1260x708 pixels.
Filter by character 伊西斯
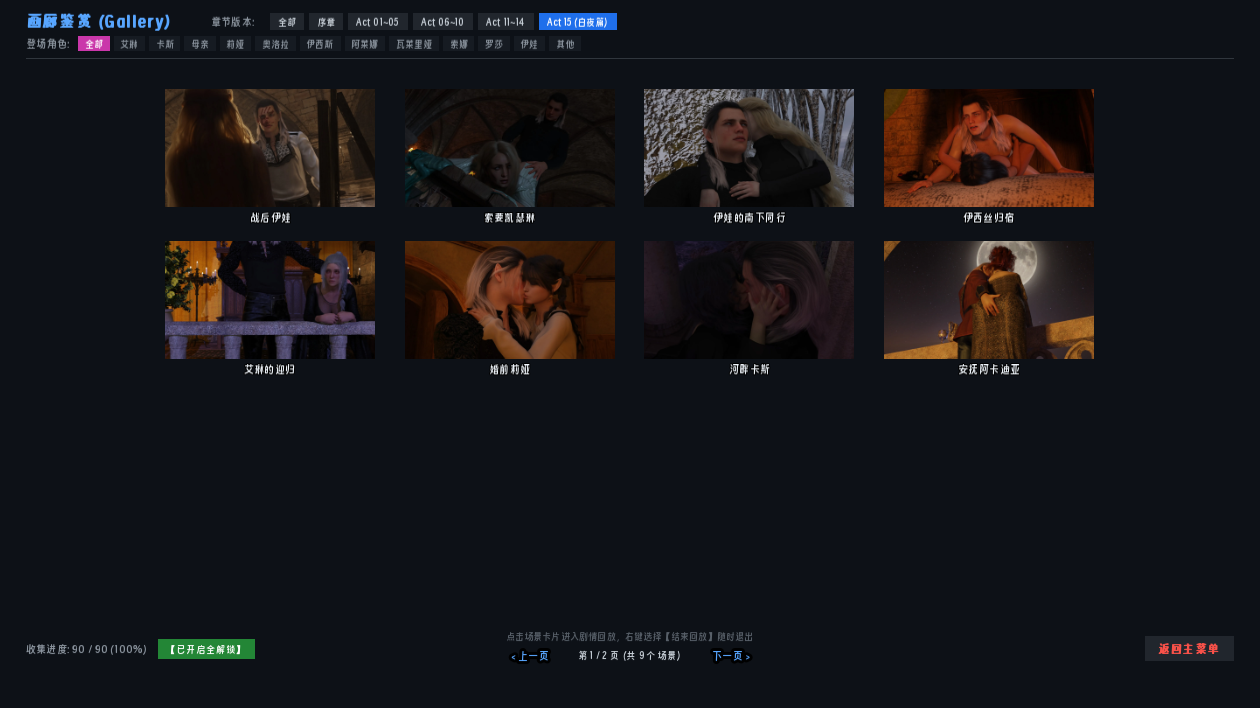pos(320,44)
